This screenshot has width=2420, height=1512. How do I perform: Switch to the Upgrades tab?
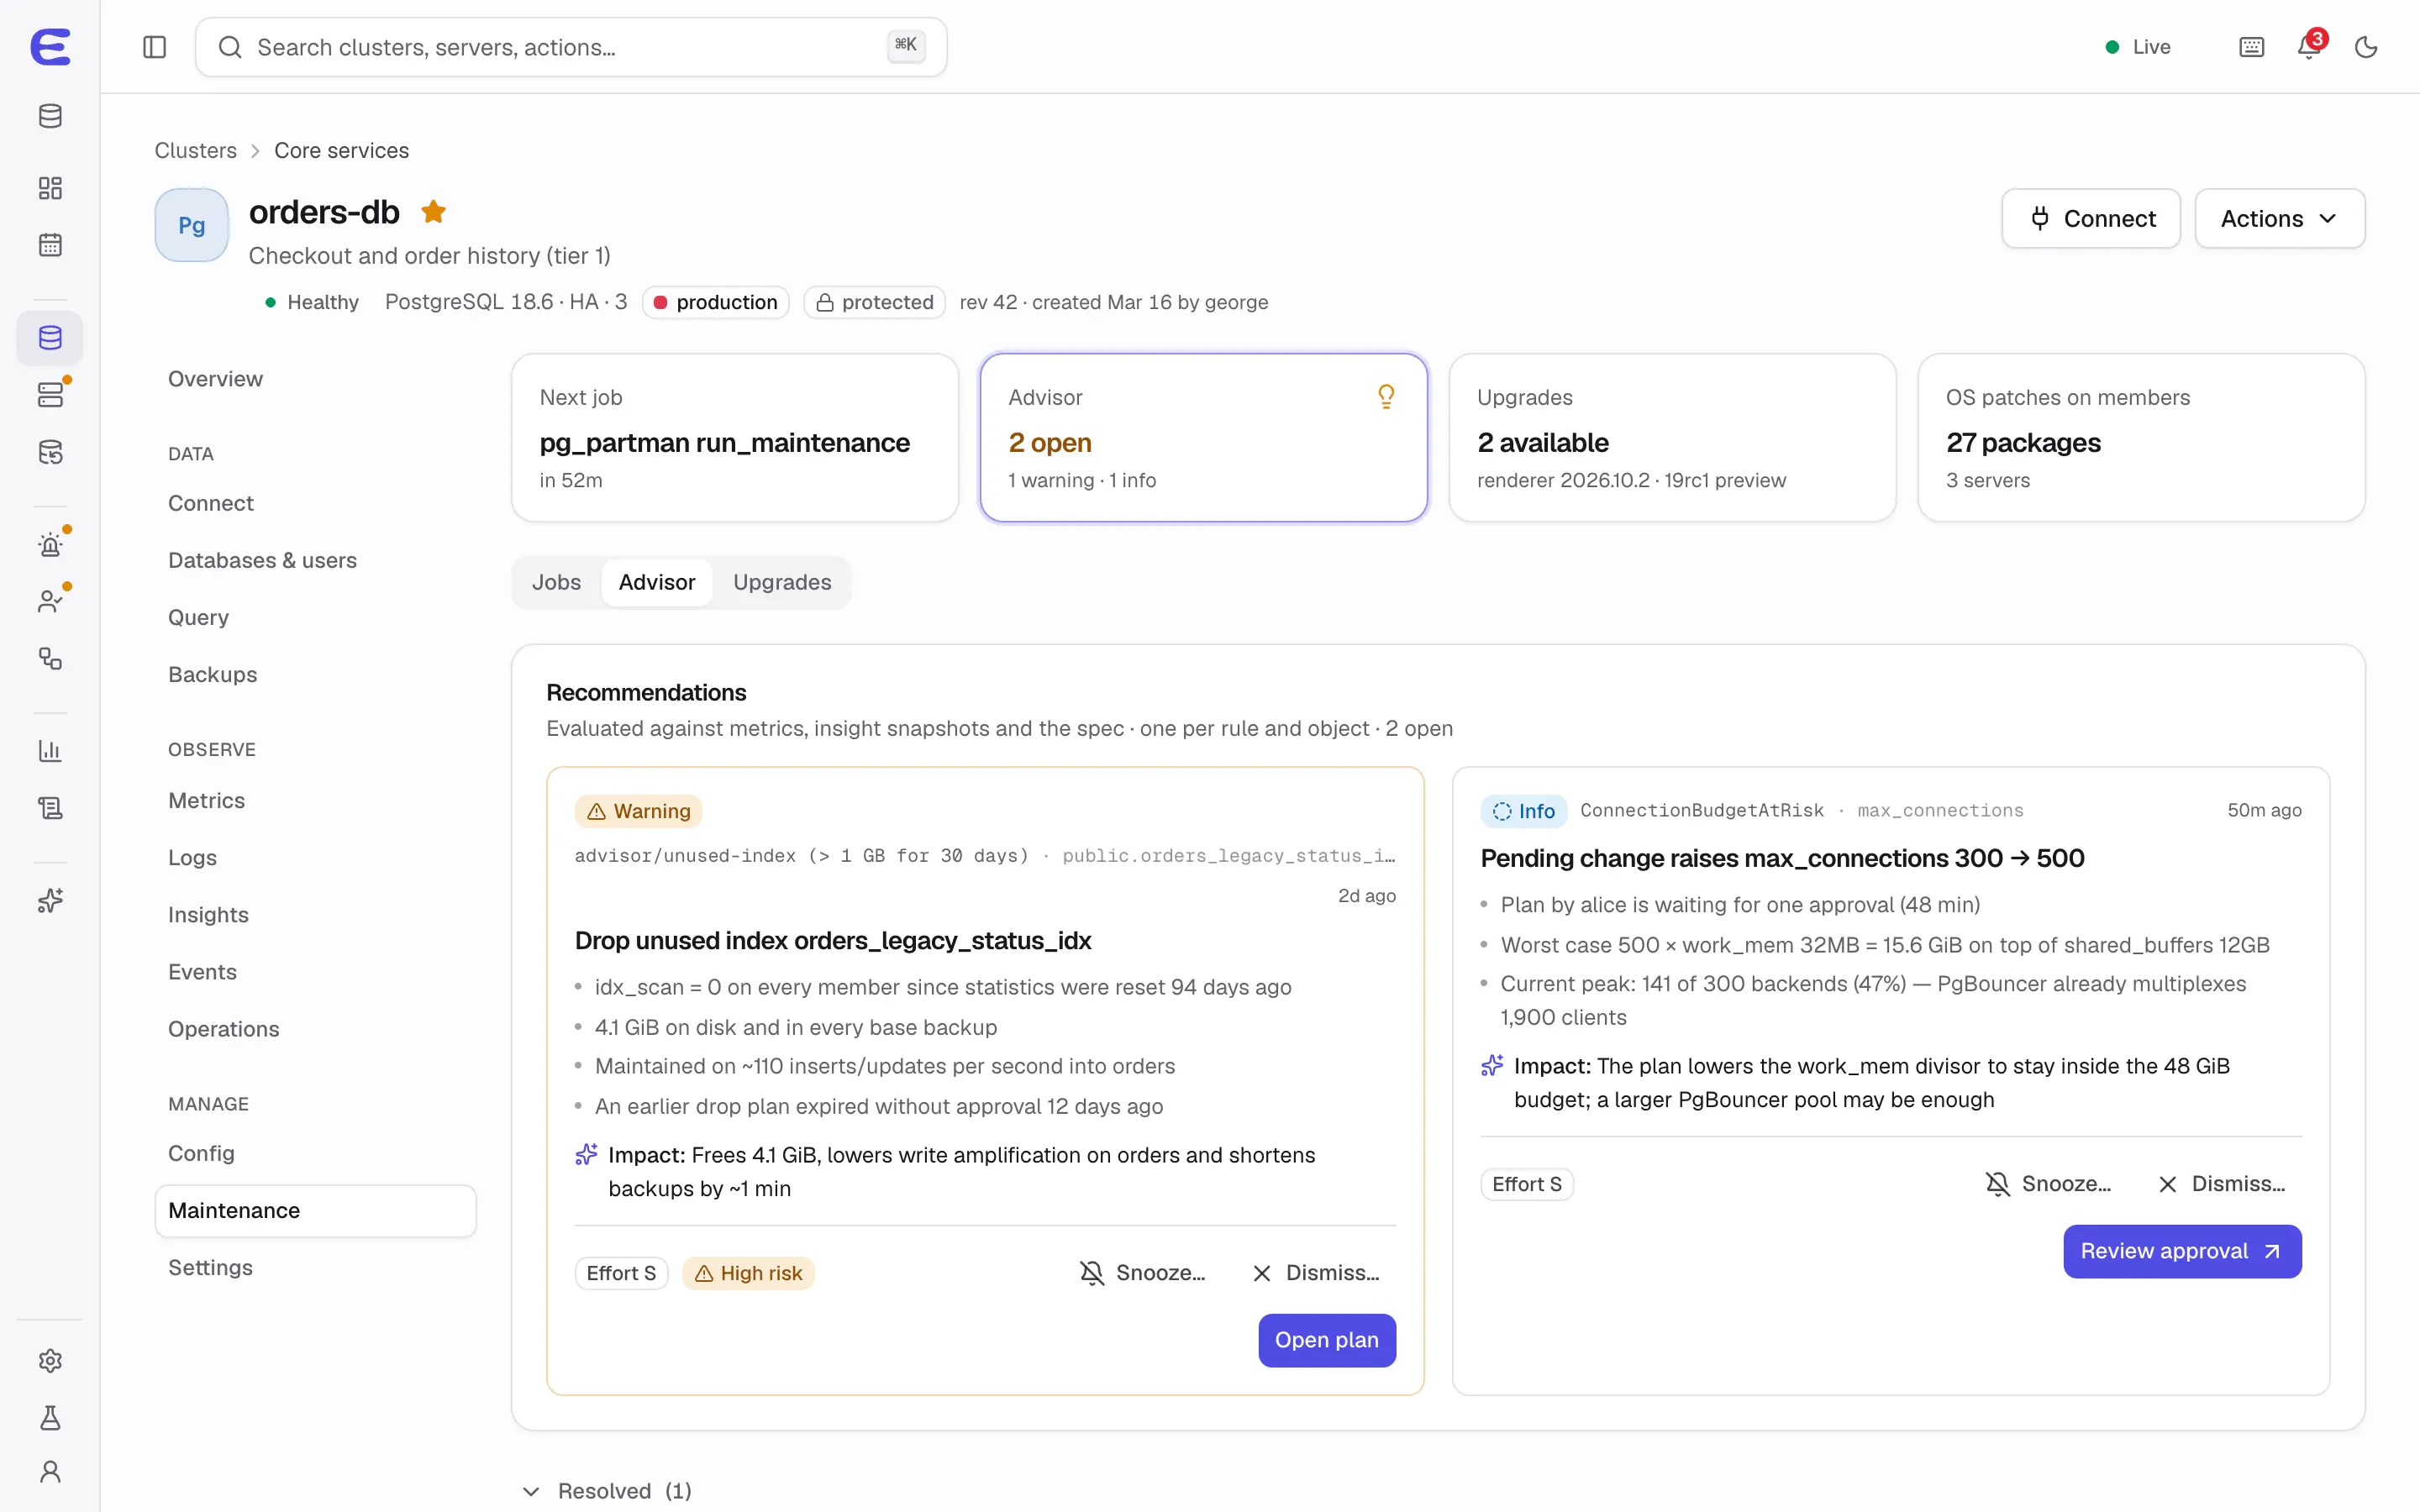(782, 582)
